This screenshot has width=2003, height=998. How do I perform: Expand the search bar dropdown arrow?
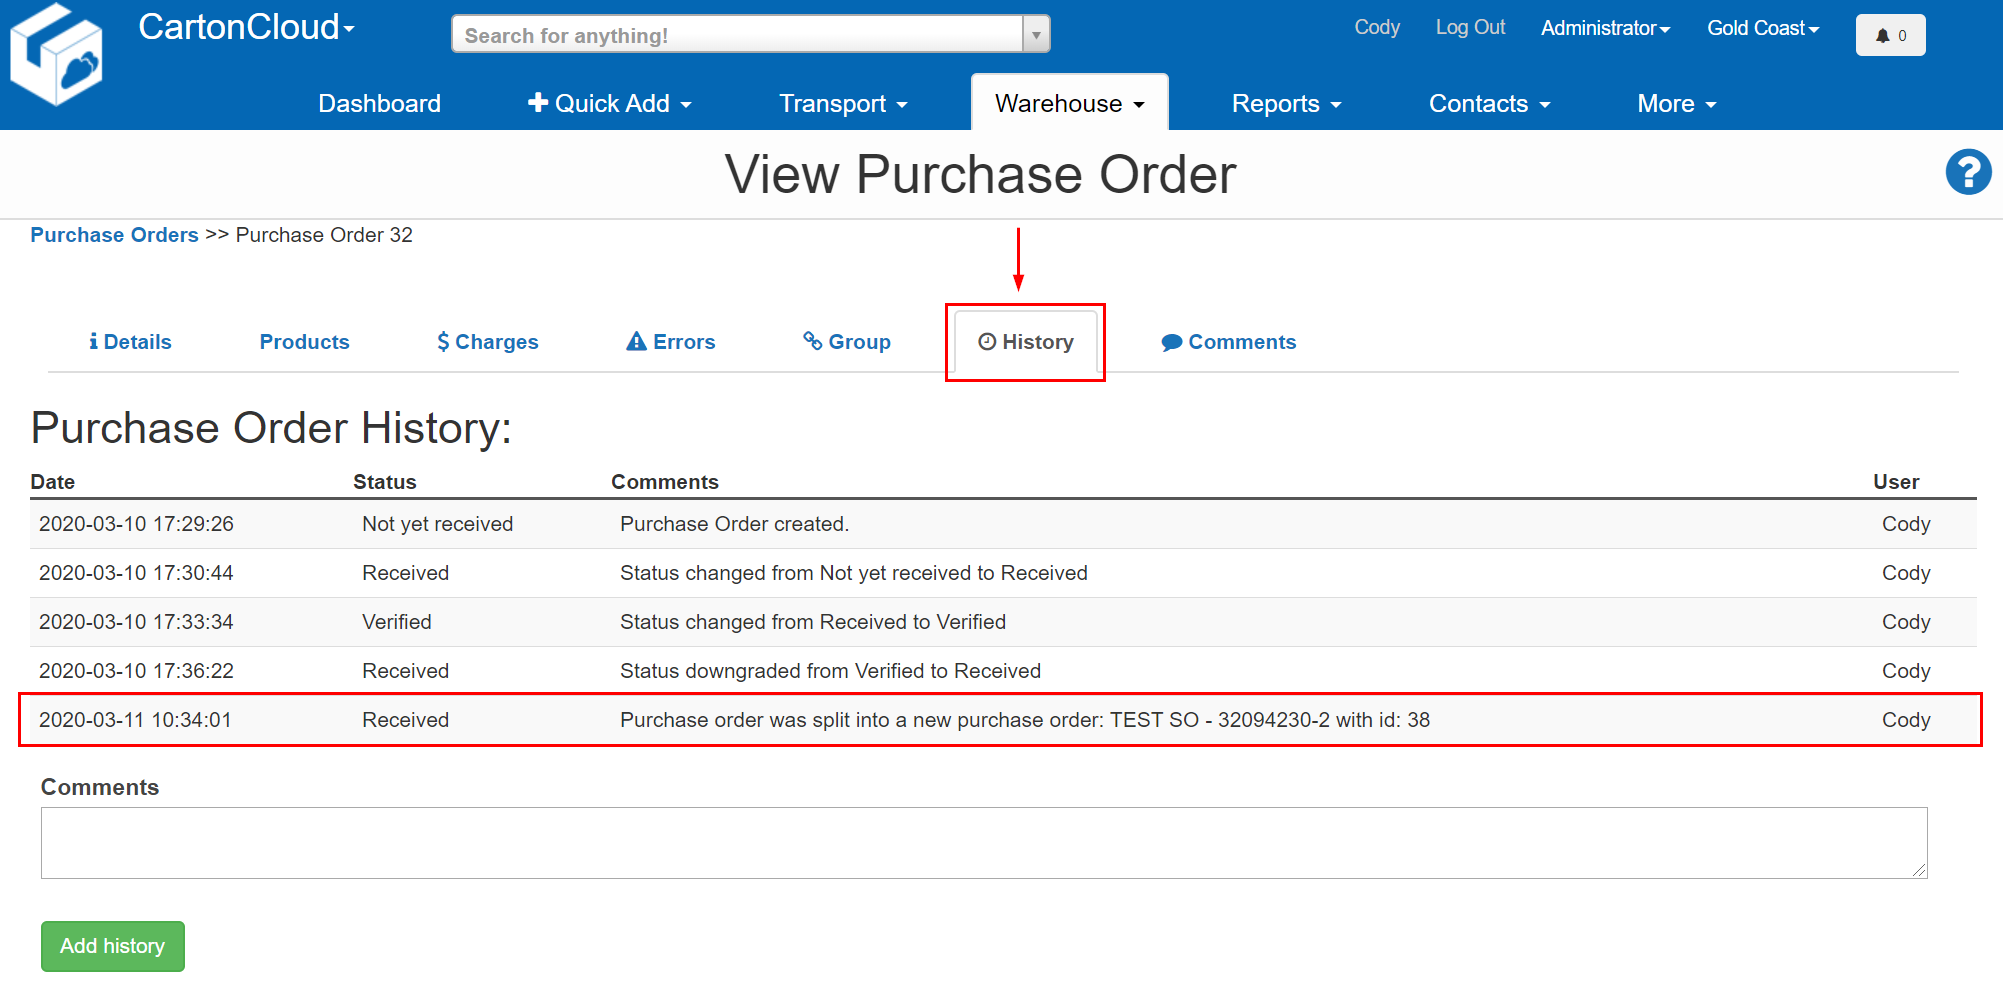click(1036, 33)
